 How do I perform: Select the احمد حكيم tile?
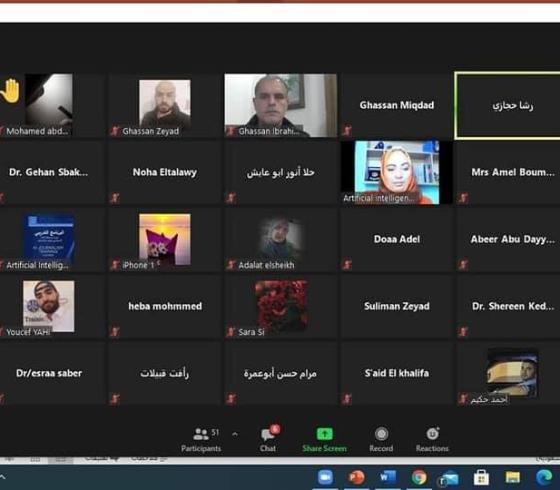coord(508,373)
